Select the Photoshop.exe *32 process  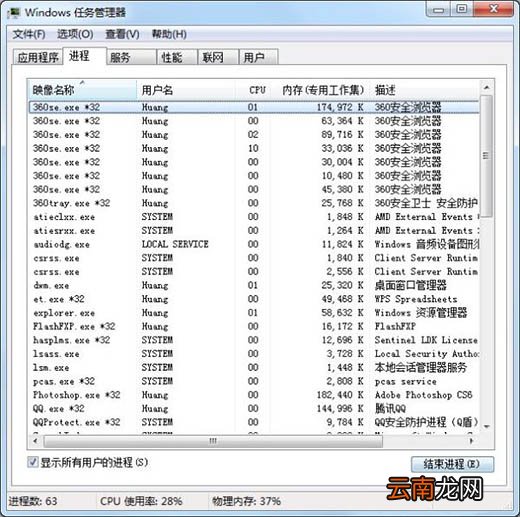coord(254,395)
